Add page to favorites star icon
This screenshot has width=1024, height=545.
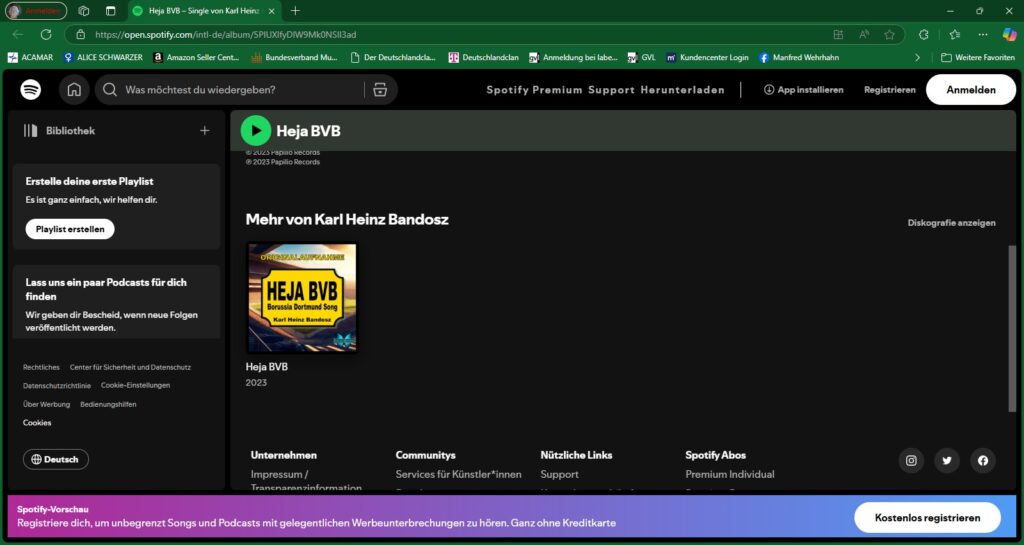tap(889, 35)
